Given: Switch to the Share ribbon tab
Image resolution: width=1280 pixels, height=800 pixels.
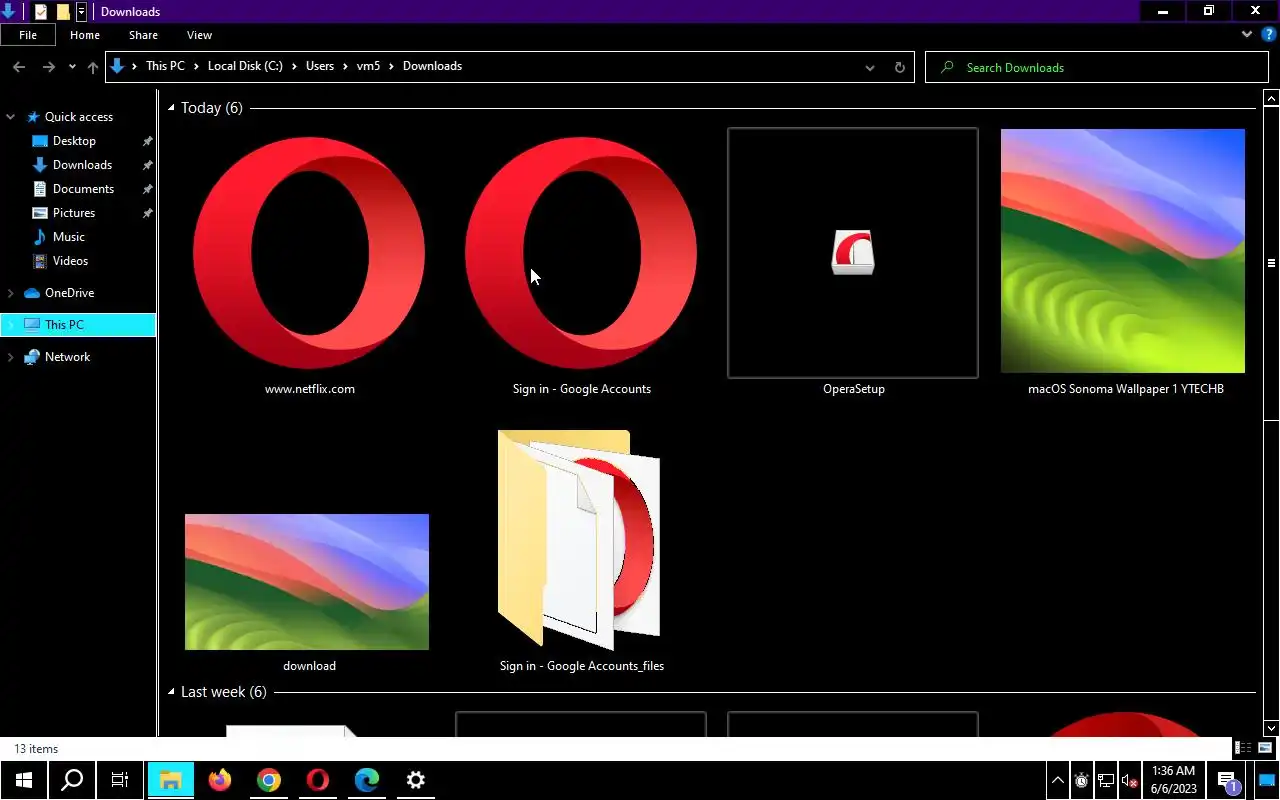Looking at the screenshot, I should pyautogui.click(x=143, y=35).
